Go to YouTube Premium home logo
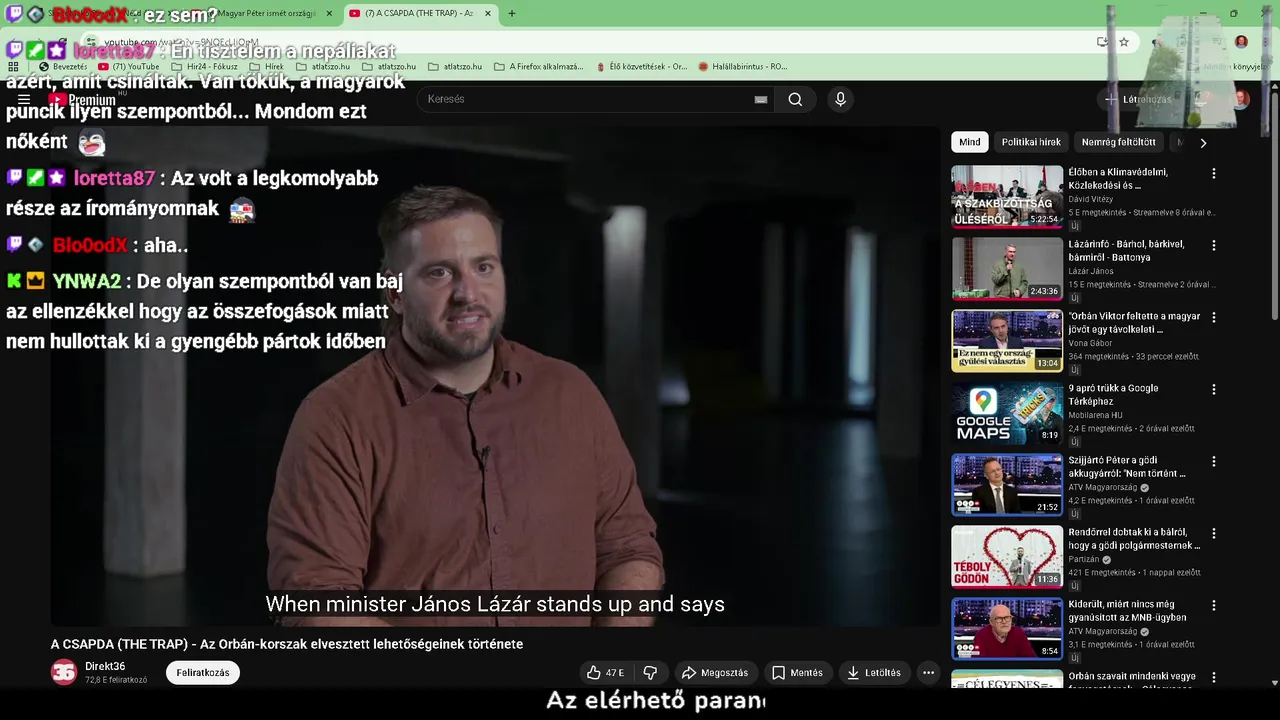The width and height of the screenshot is (1280, 720). [x=82, y=99]
